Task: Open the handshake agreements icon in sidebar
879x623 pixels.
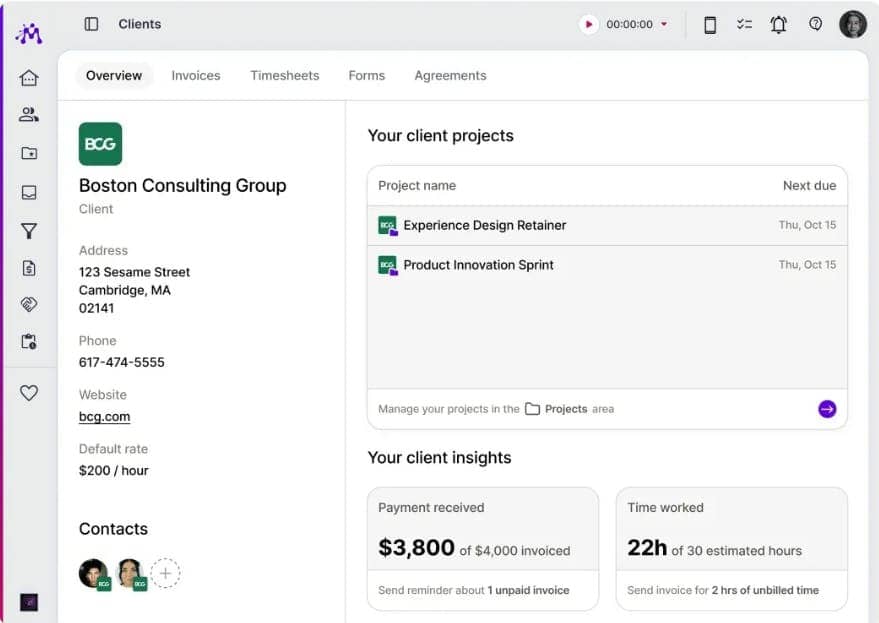Action: tap(29, 304)
